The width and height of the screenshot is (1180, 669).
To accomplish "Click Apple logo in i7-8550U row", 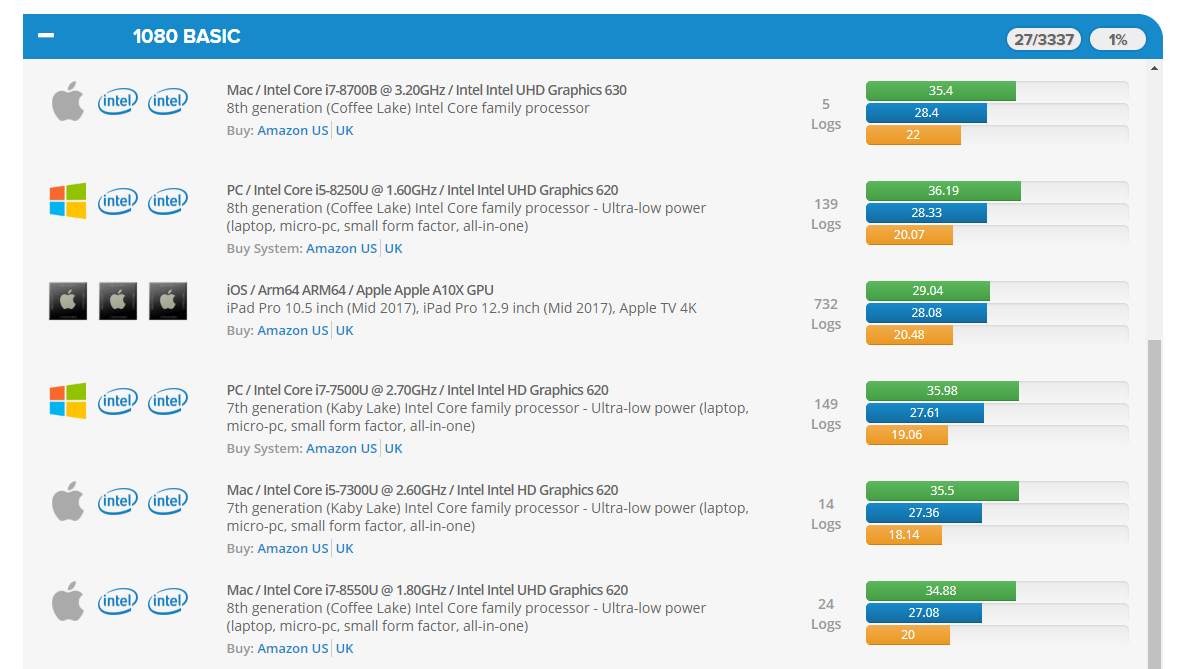I will pyautogui.click(x=68, y=601).
